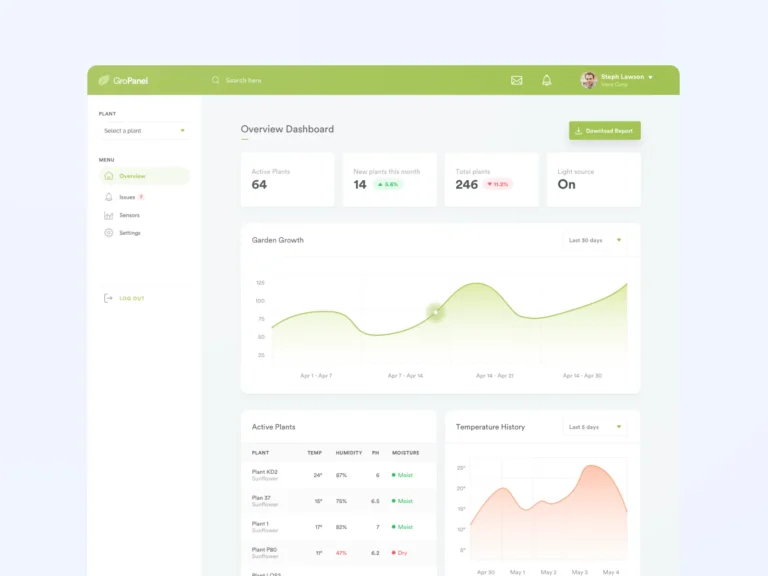Viewport: 768px width, 576px height.
Task: Click the Apr 7 - Apr 14 axis label
Action: [x=405, y=376]
